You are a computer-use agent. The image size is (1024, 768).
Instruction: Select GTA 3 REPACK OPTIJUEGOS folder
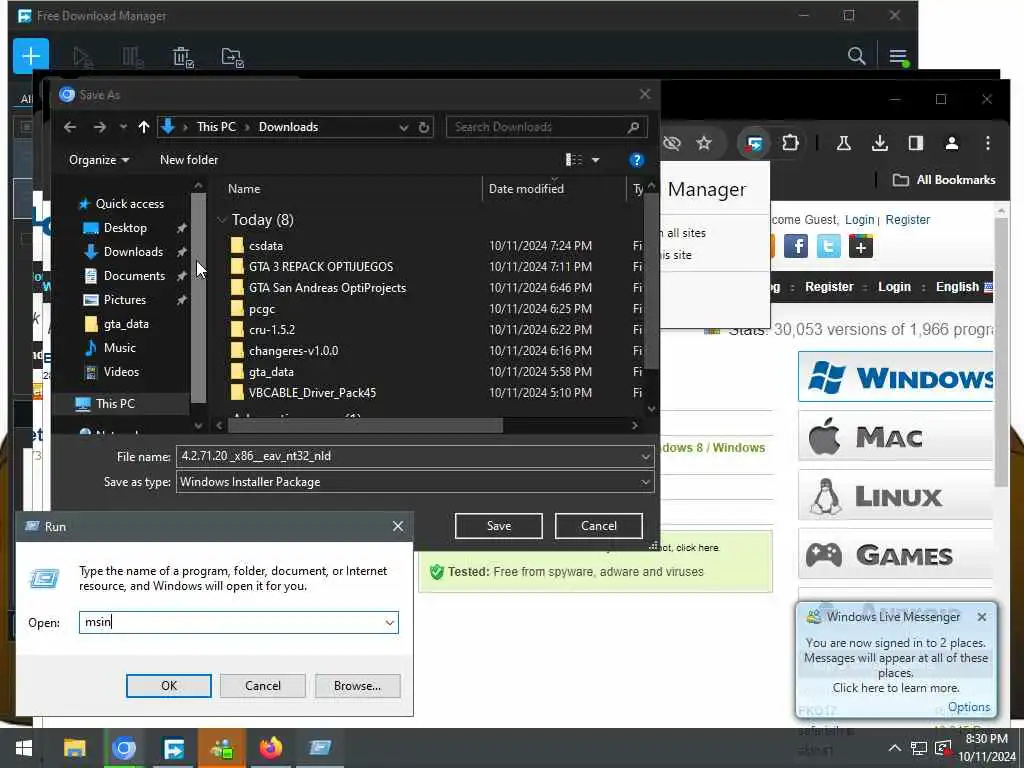pos(321,267)
